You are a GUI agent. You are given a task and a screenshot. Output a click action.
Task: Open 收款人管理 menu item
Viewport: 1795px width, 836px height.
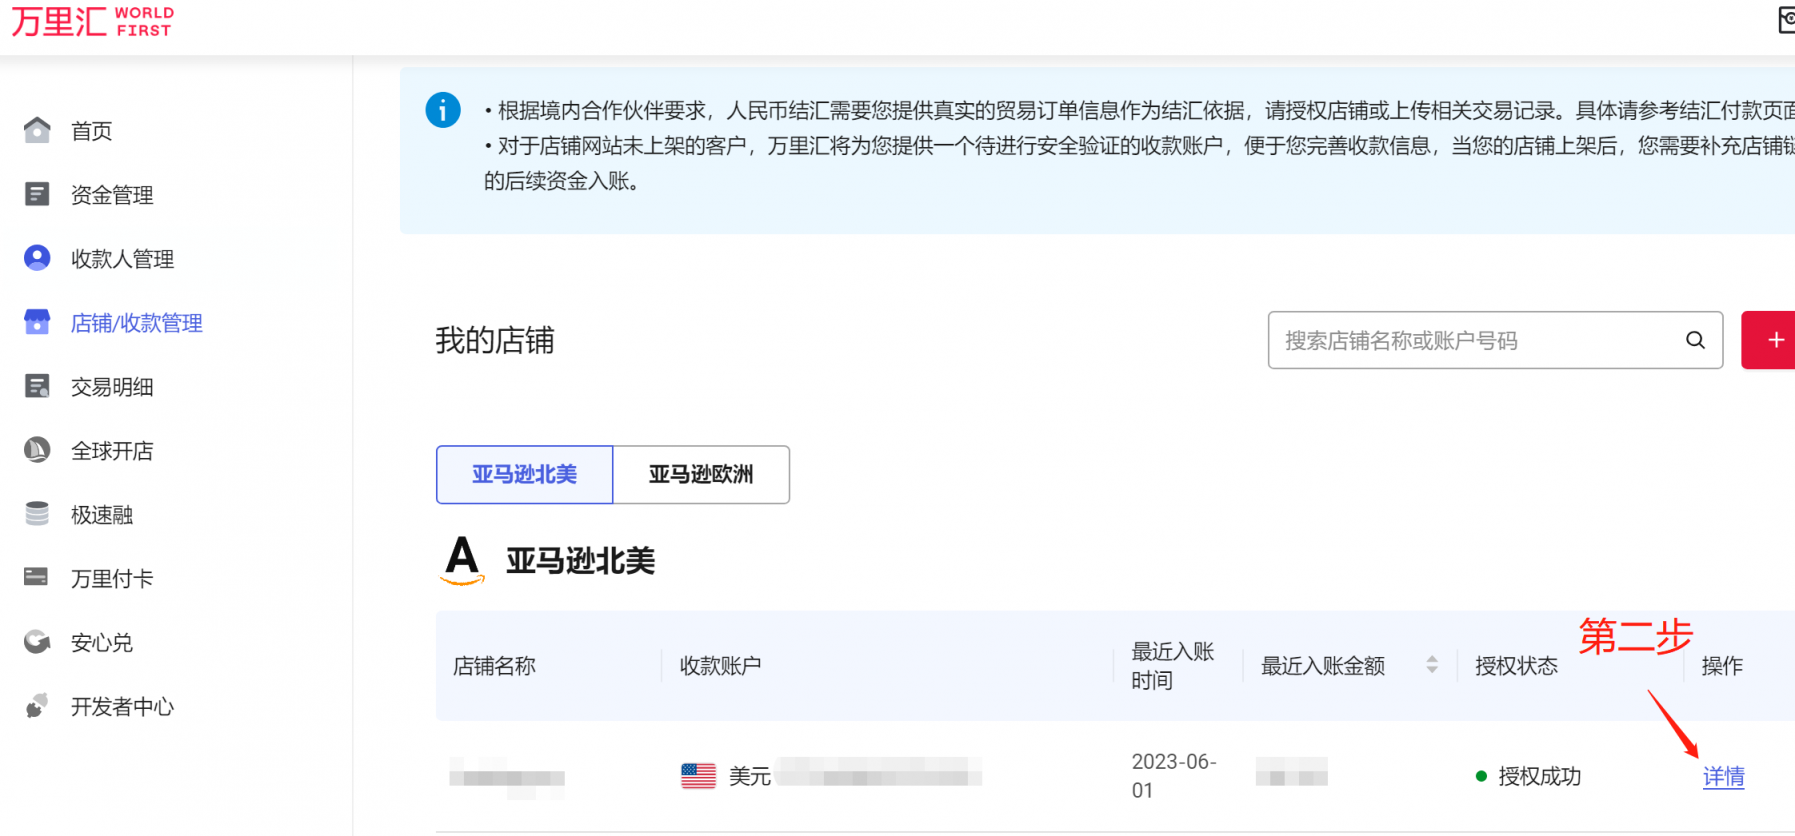pyautogui.click(x=122, y=259)
